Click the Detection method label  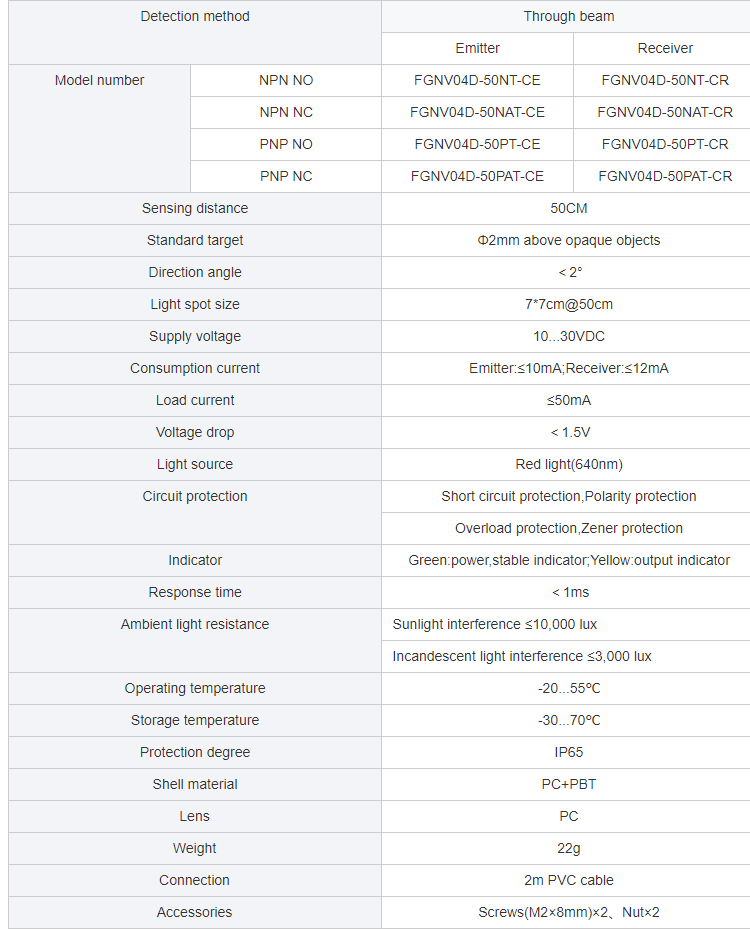pyautogui.click(x=195, y=16)
